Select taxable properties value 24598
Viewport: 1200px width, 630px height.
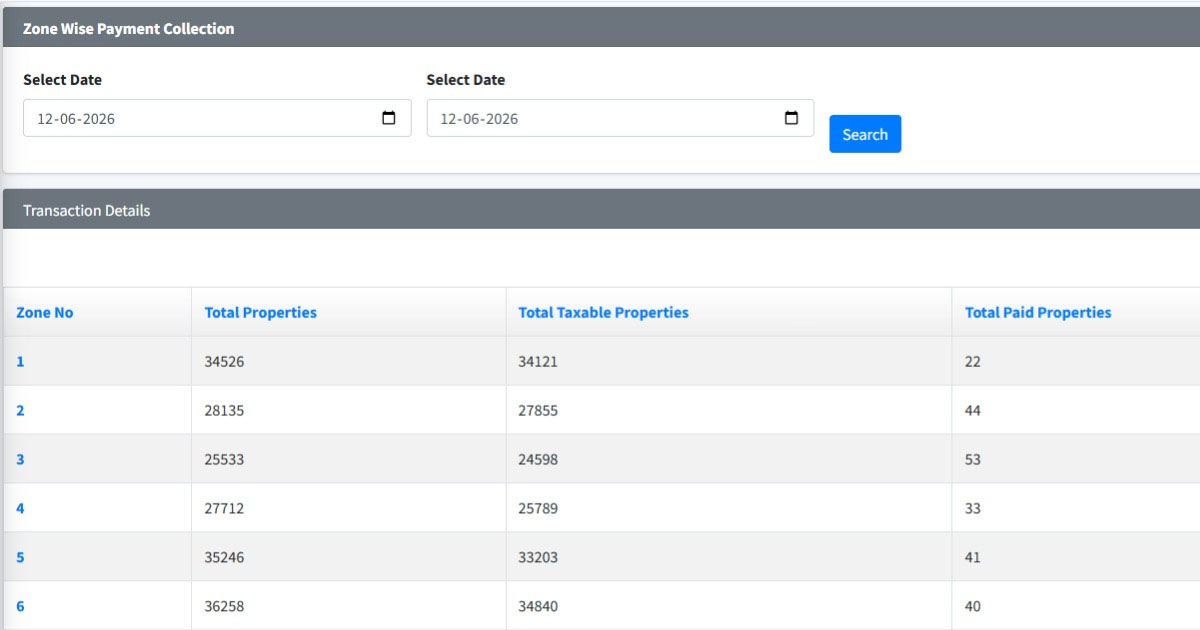tap(538, 459)
